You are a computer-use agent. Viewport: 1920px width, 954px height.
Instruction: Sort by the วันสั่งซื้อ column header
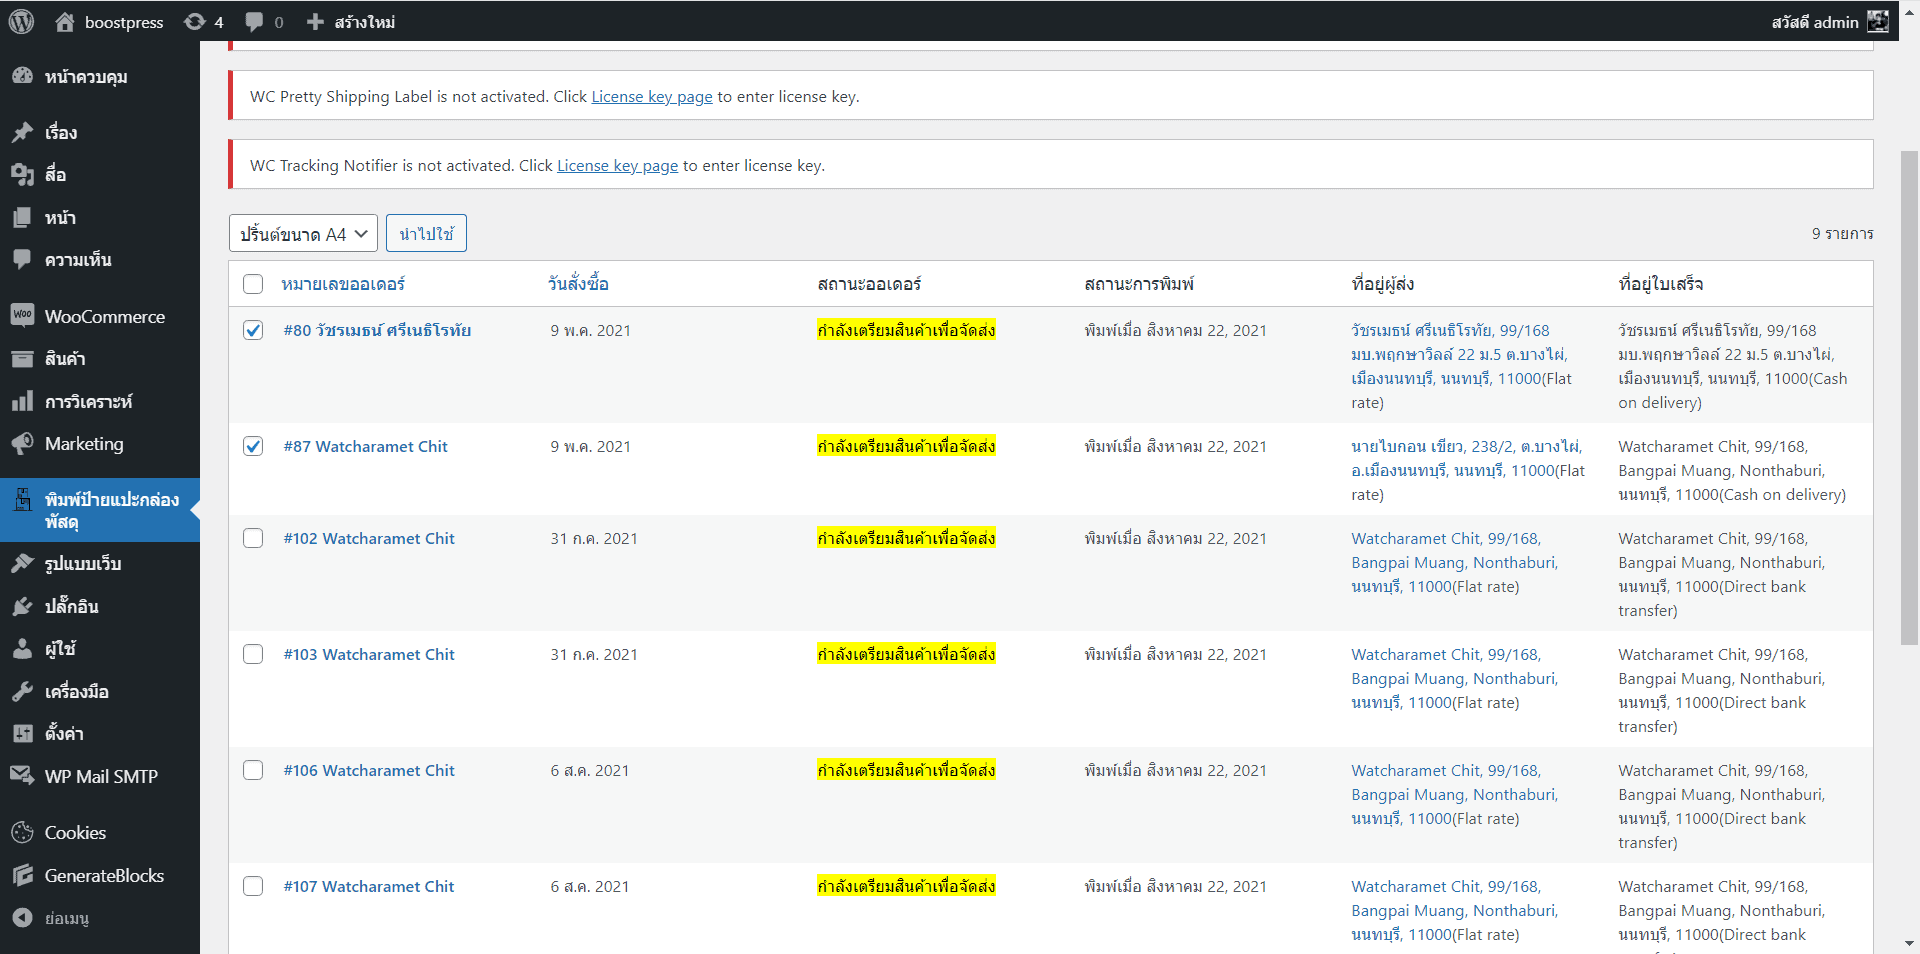pos(578,284)
